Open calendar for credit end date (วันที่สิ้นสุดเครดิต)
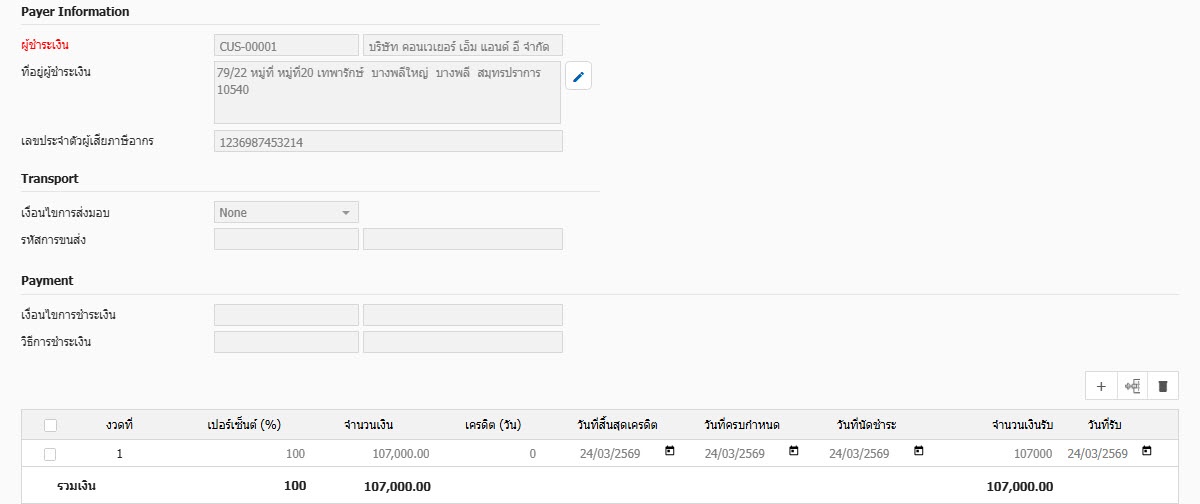1200x504 pixels. click(x=670, y=452)
